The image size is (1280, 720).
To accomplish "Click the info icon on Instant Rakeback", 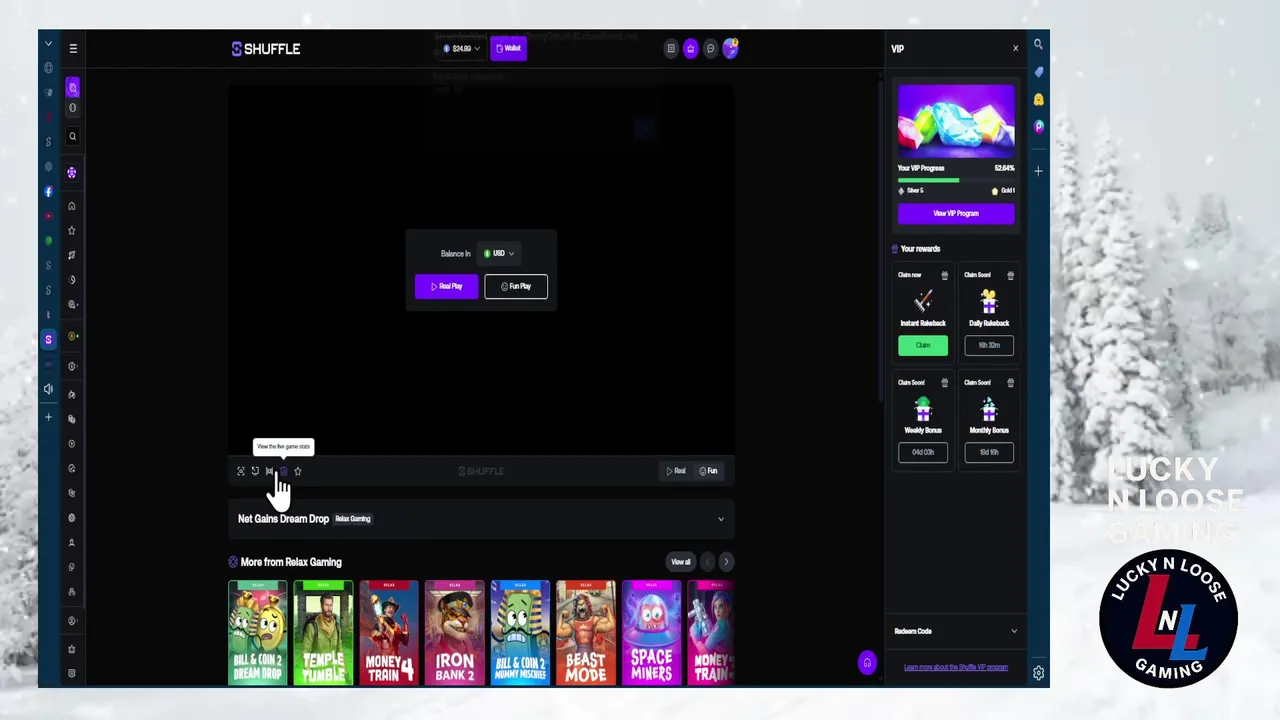I will (x=945, y=275).
